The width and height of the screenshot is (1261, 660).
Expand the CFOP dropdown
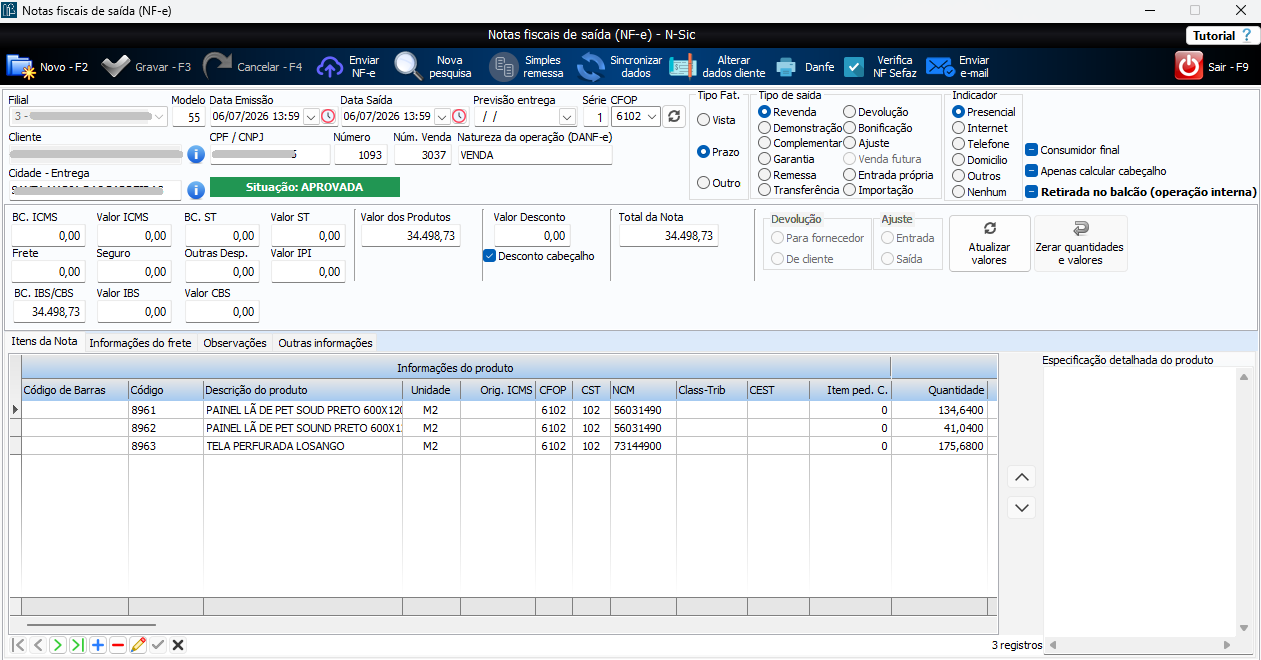coord(652,116)
